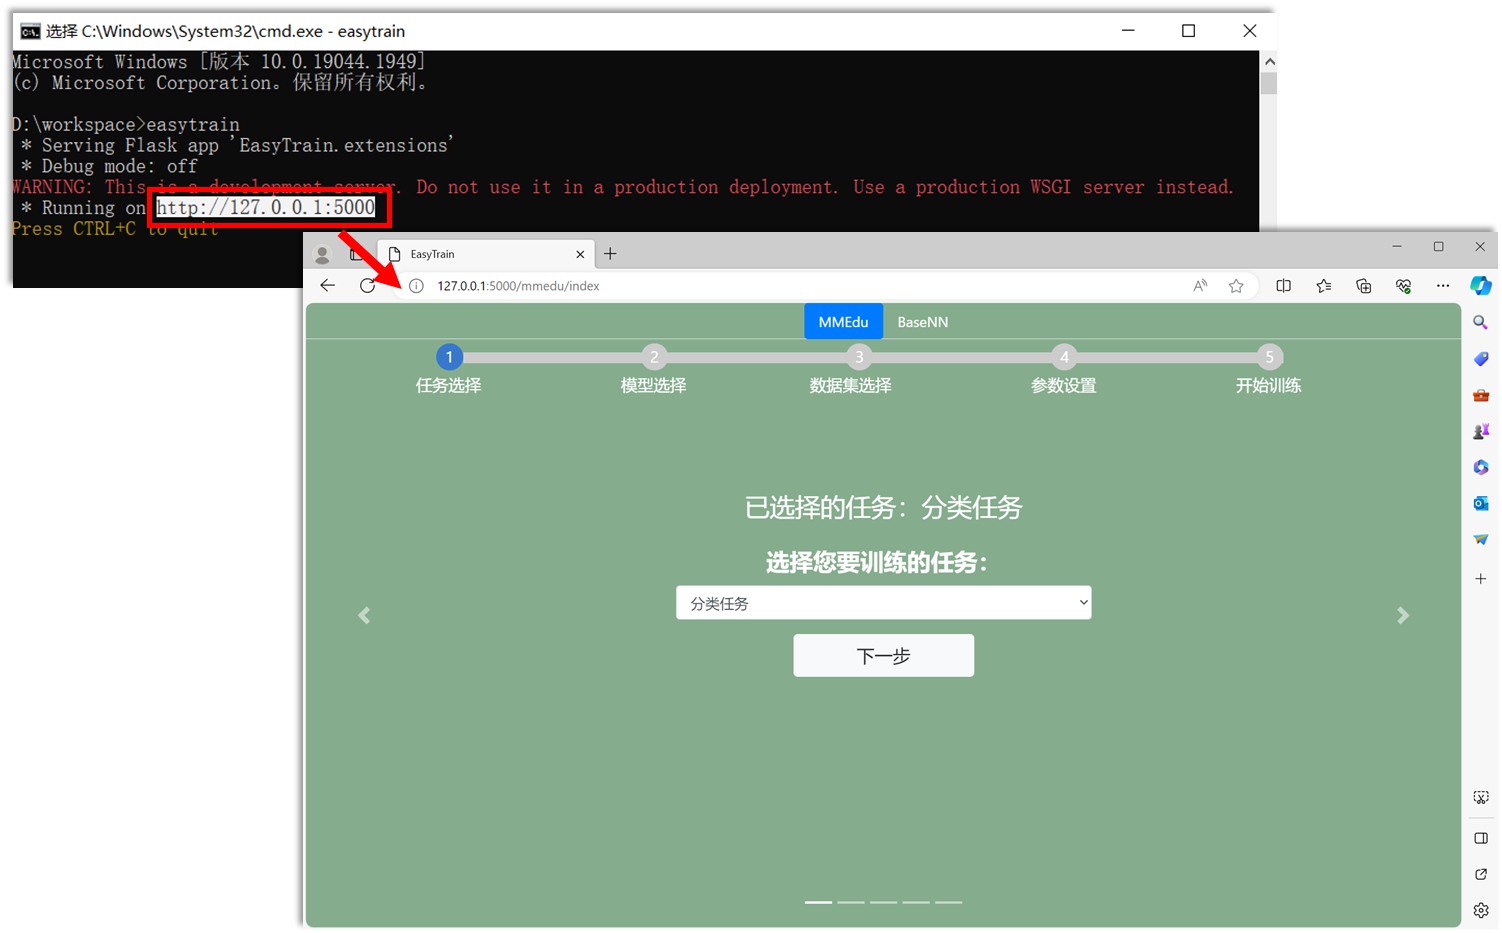Open sidebar settings gear

[x=1480, y=910]
